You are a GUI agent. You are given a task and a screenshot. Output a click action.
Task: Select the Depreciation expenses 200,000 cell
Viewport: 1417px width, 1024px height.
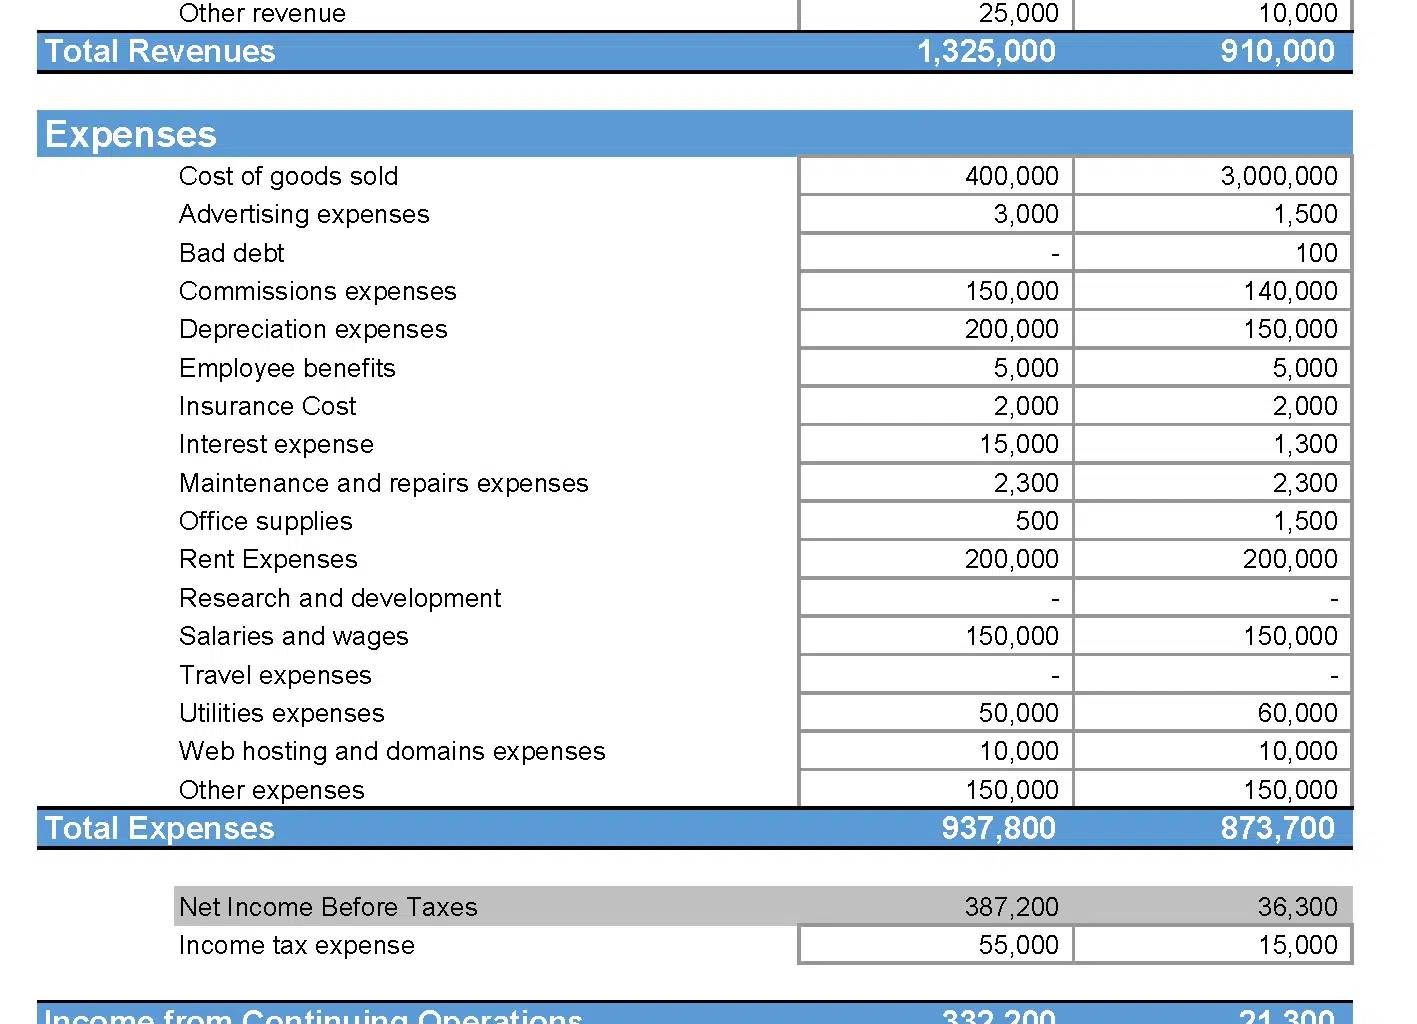point(936,329)
